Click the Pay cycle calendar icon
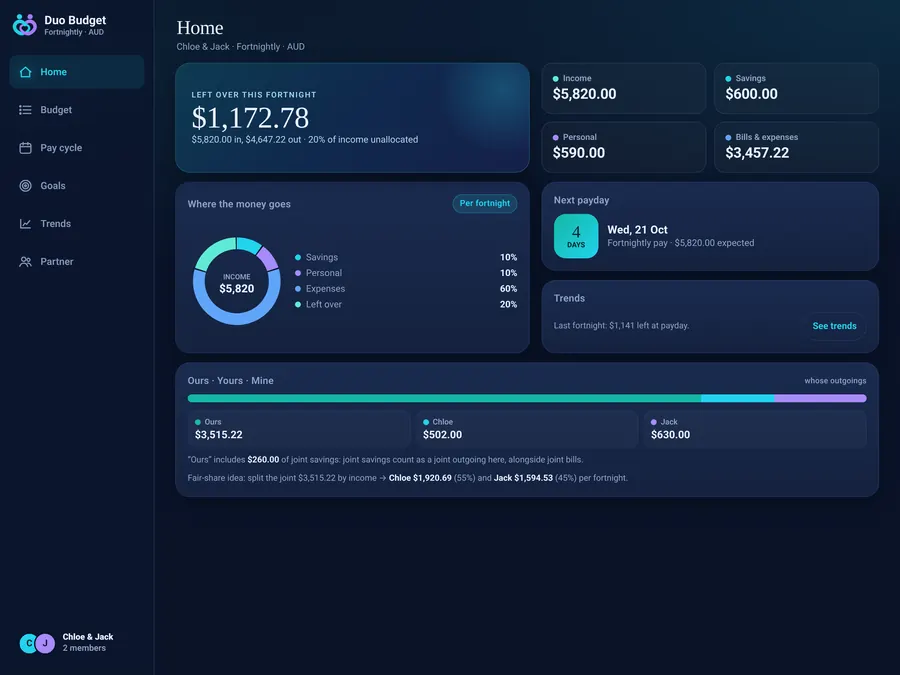Viewport: 900px width, 675px height. (x=25, y=148)
